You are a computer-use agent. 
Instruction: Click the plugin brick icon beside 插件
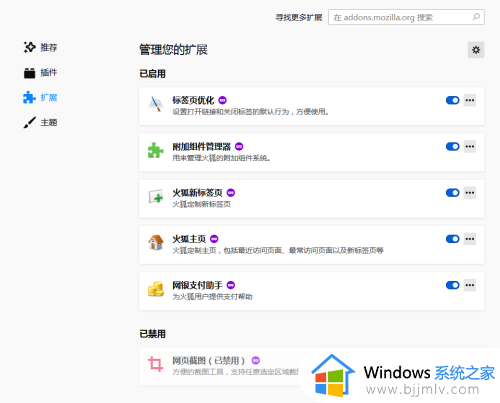[x=29, y=73]
